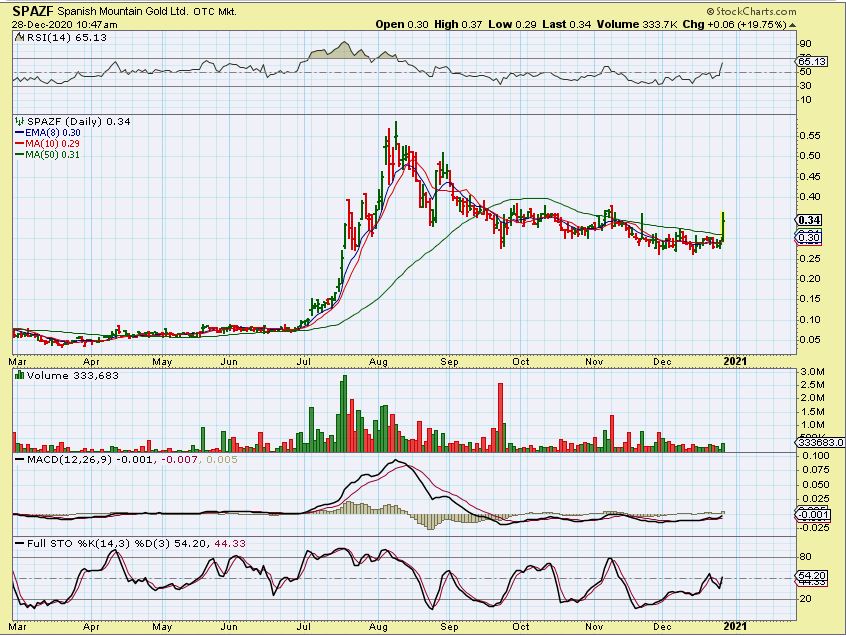Click the MA(10) 0.29 legend text
Screen dimensions: 846x637
[x=52, y=143]
